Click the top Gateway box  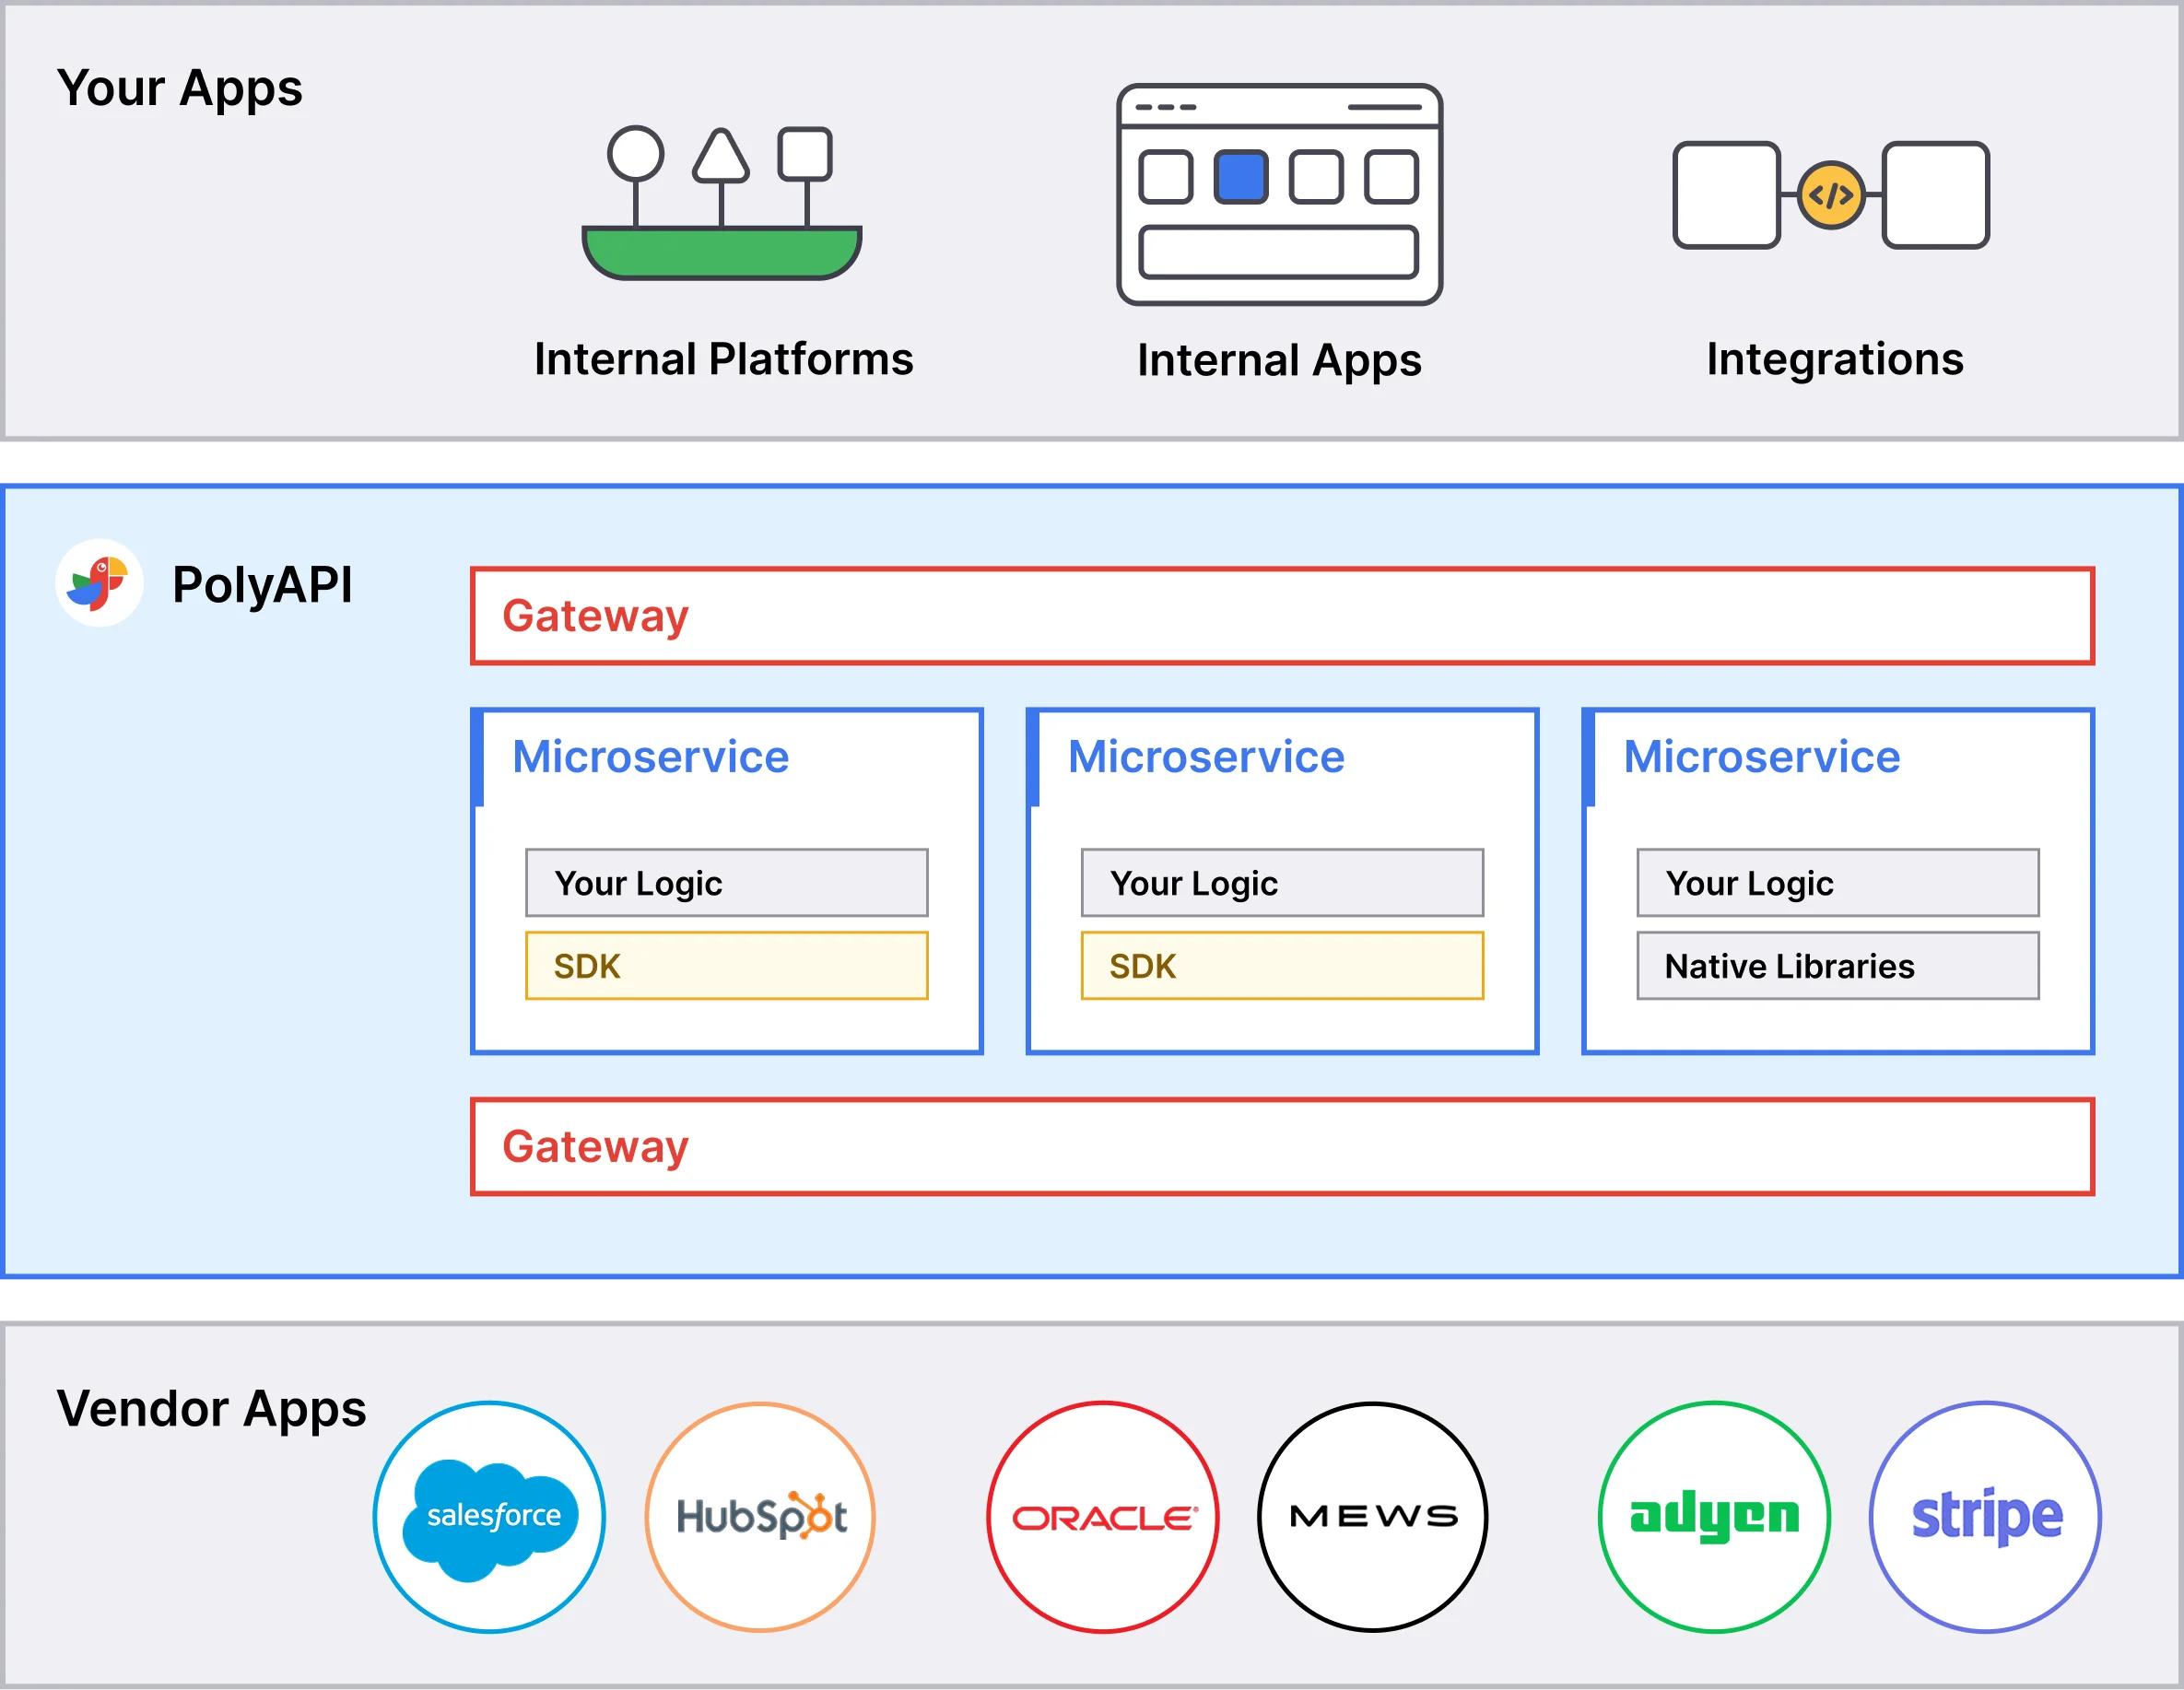point(1282,616)
